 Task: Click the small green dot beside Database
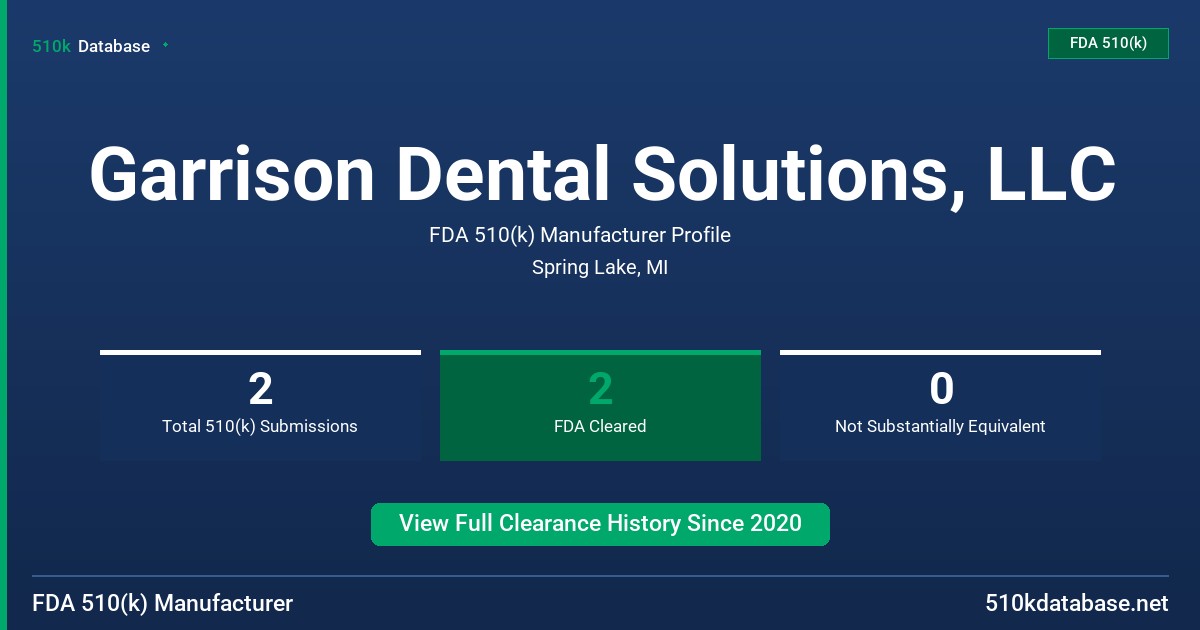coord(165,45)
